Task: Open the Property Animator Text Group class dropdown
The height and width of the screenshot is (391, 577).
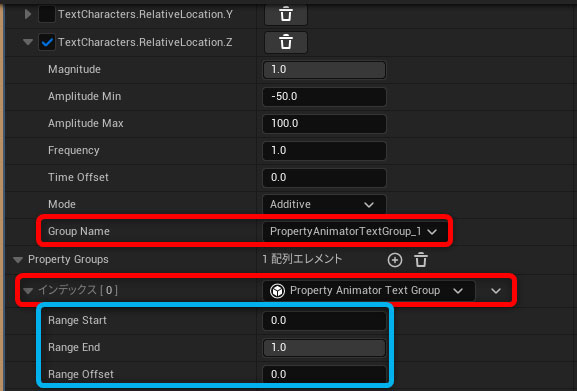Action: pyautogui.click(x=368, y=291)
